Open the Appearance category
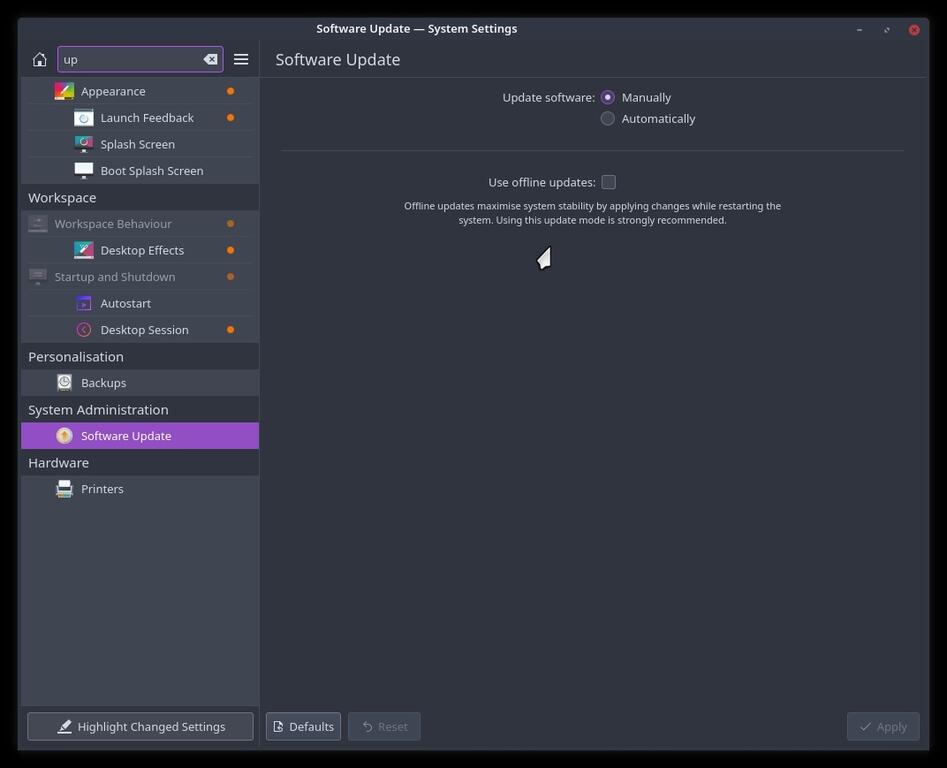Viewport: 947px width, 768px height. pos(113,91)
